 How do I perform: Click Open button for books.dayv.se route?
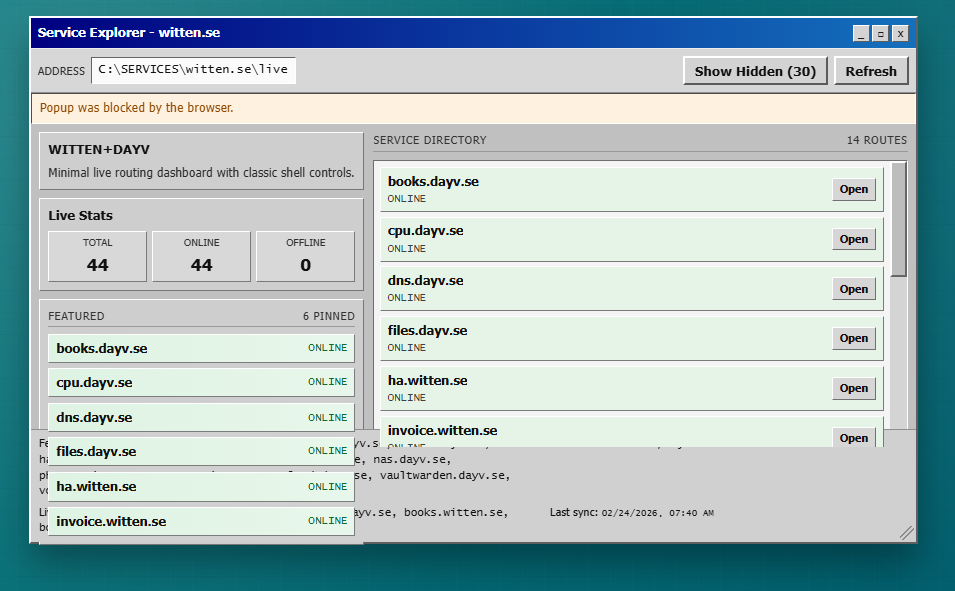coord(853,189)
